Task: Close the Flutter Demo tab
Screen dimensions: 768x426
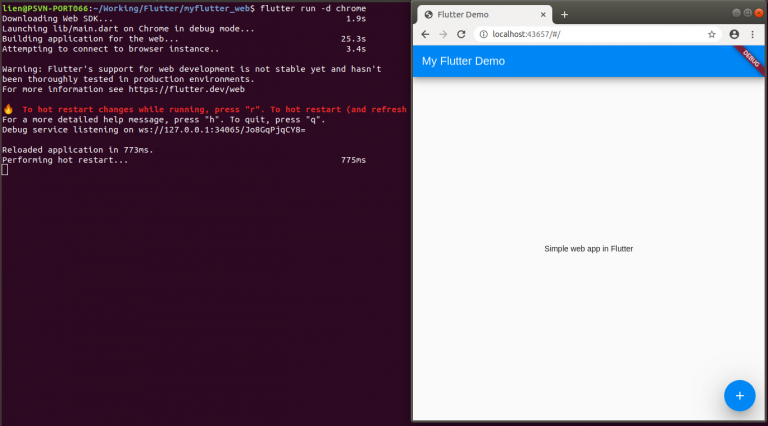Action: point(543,15)
